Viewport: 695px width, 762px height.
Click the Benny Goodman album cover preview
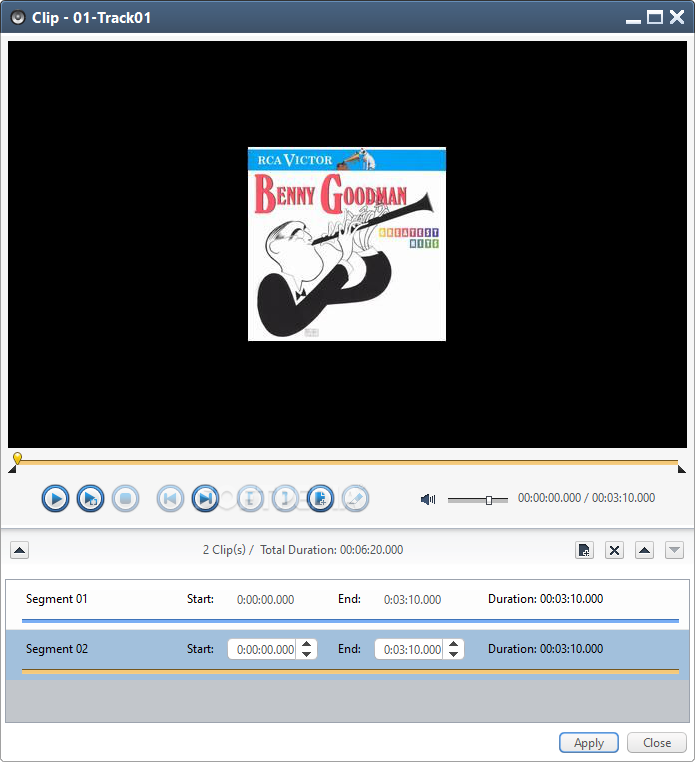(x=347, y=244)
